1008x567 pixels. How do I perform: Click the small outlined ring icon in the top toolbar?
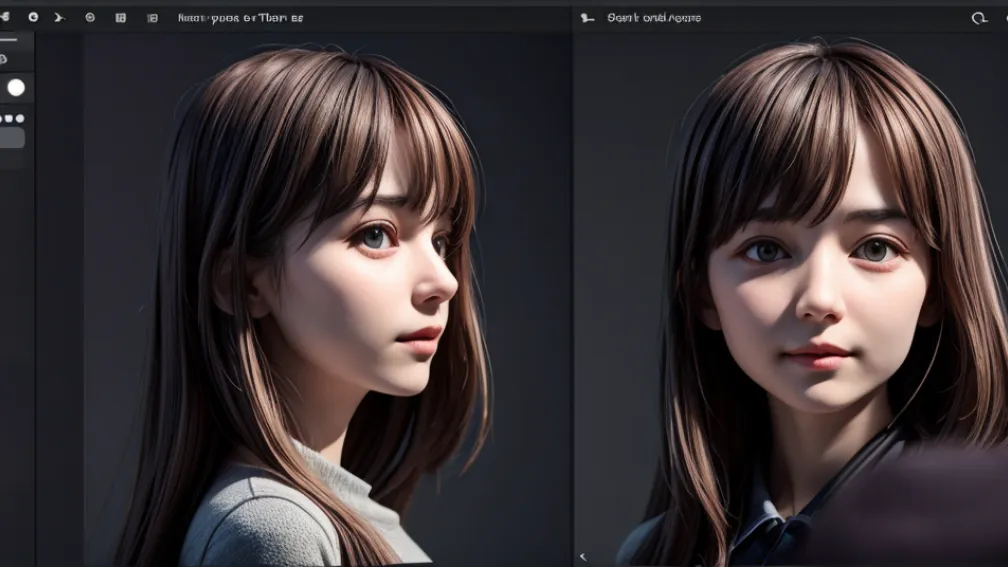tap(90, 17)
